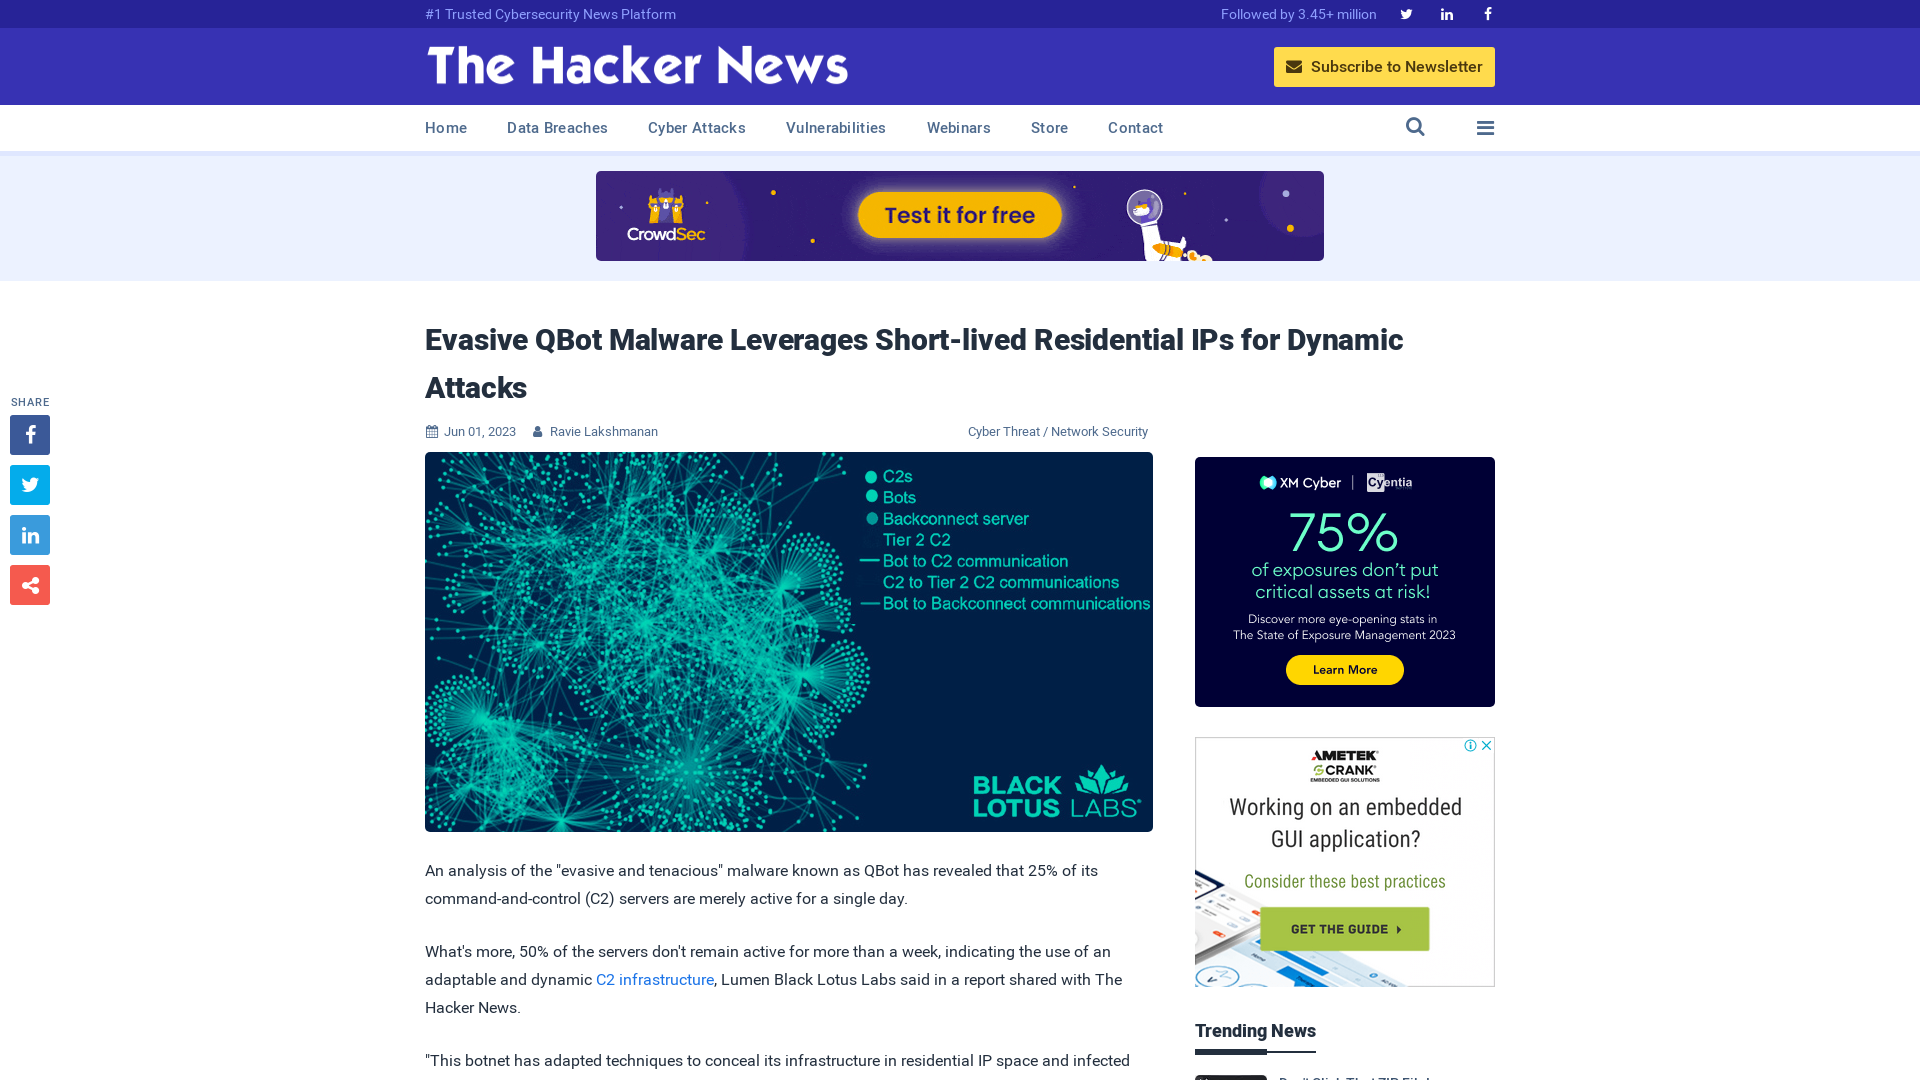This screenshot has width=1920, height=1080.
Task: Click the Subscribe to Newsletter button
Action: [1383, 66]
